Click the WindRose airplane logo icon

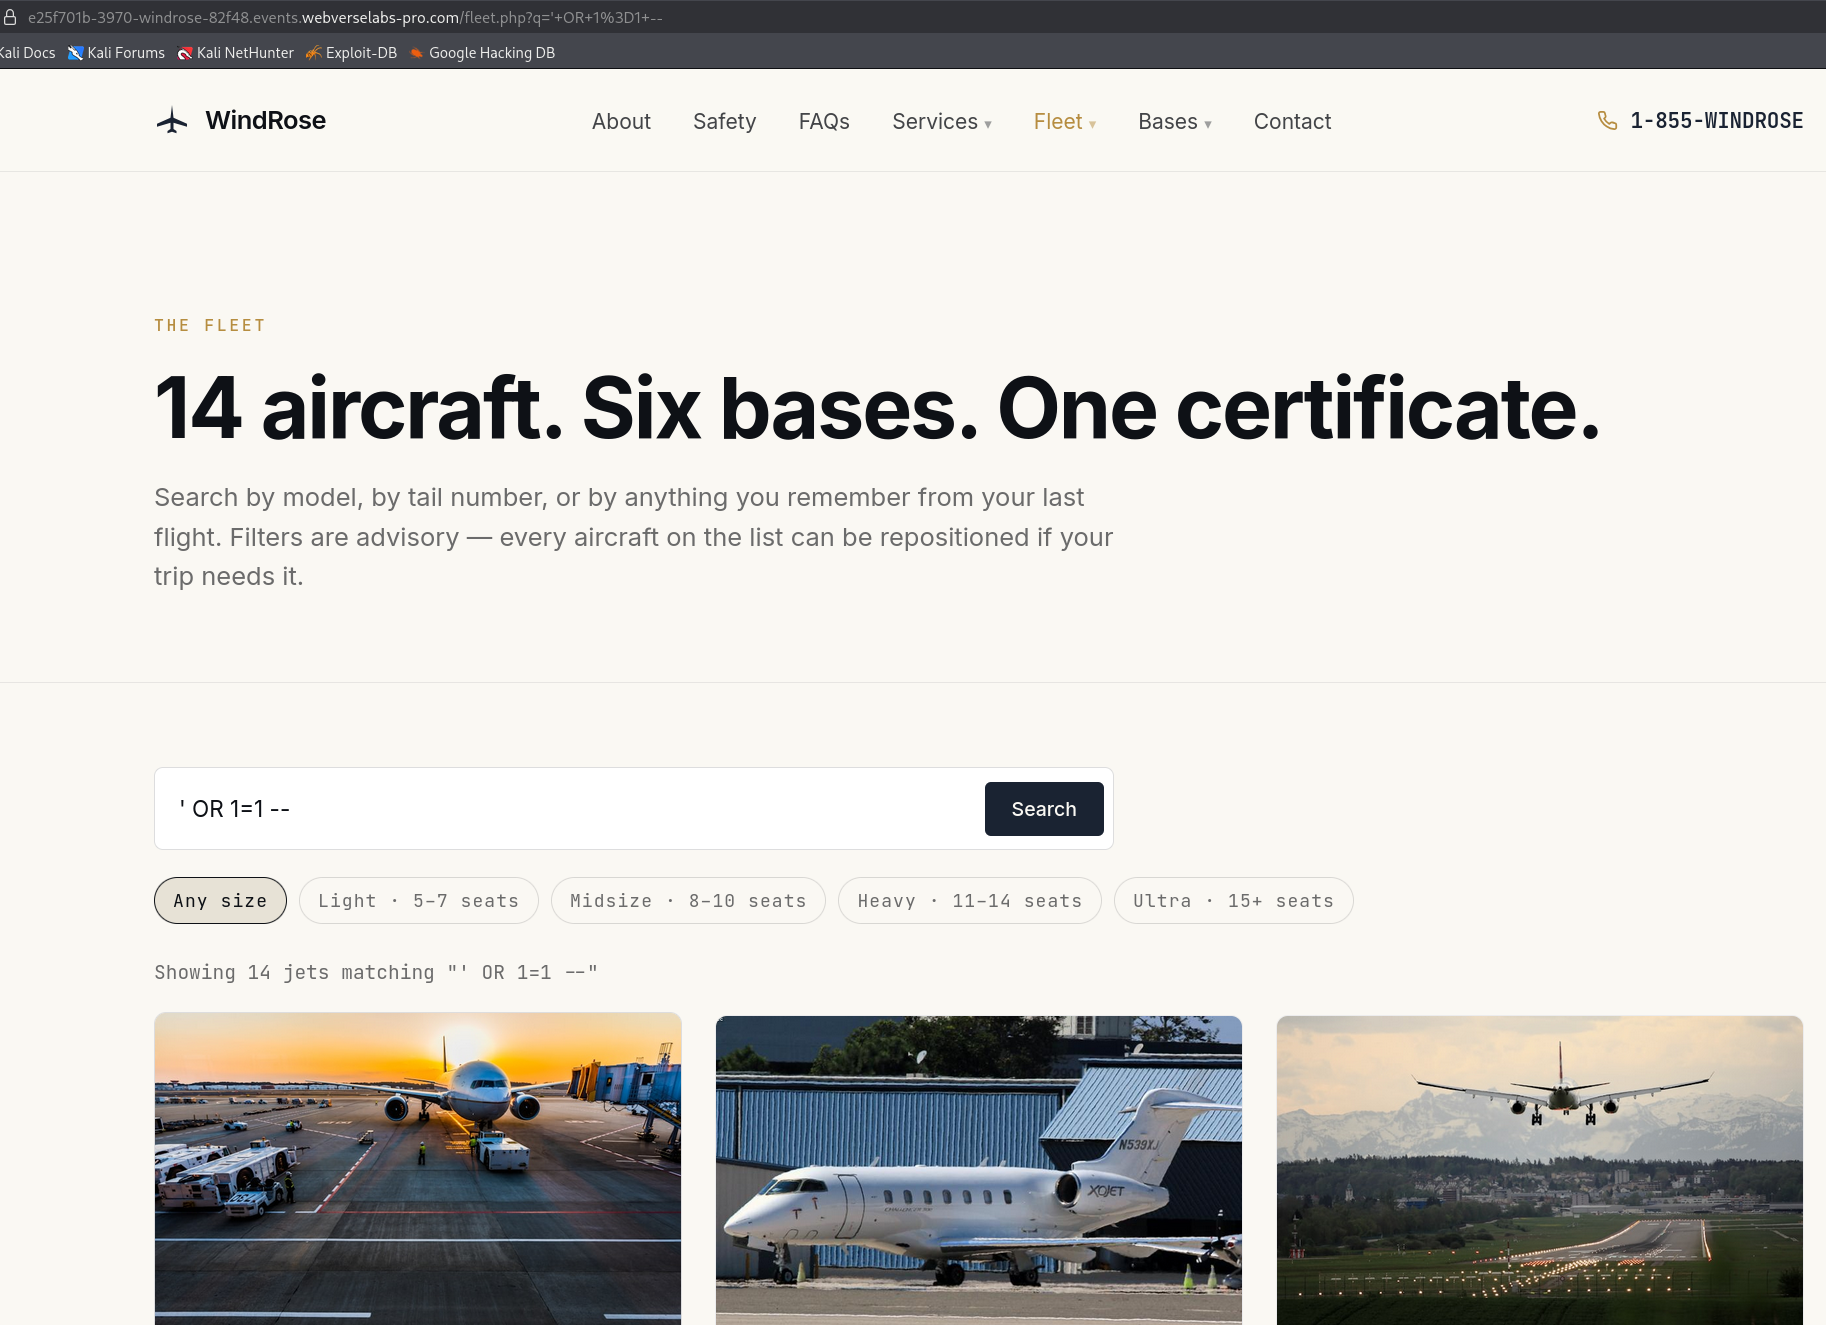coord(172,121)
